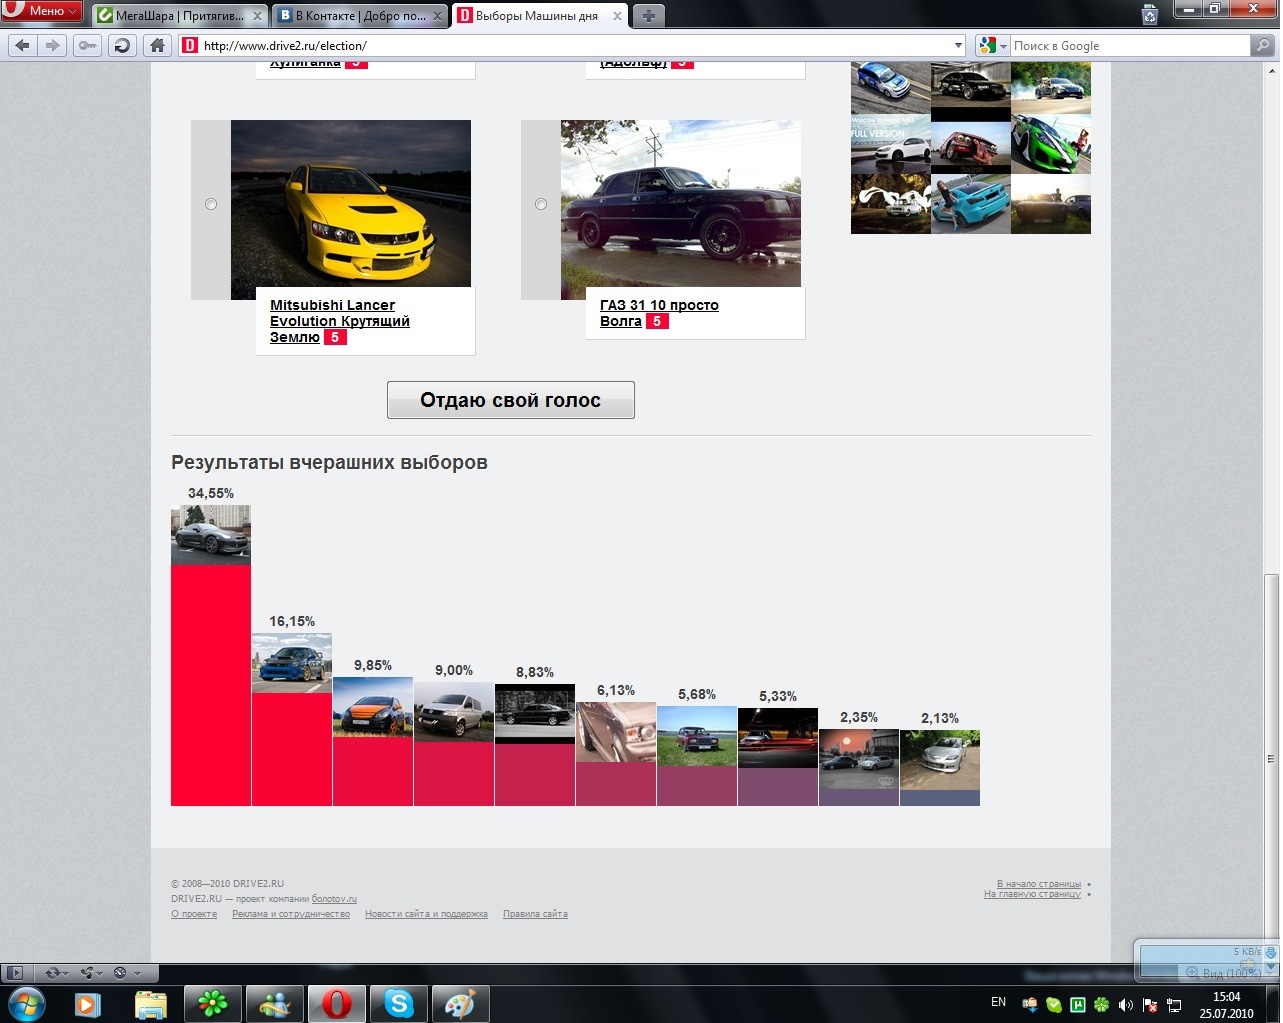Viewport: 1283px width, 1023px height.
Task: Go to the home page icon
Action: point(156,45)
